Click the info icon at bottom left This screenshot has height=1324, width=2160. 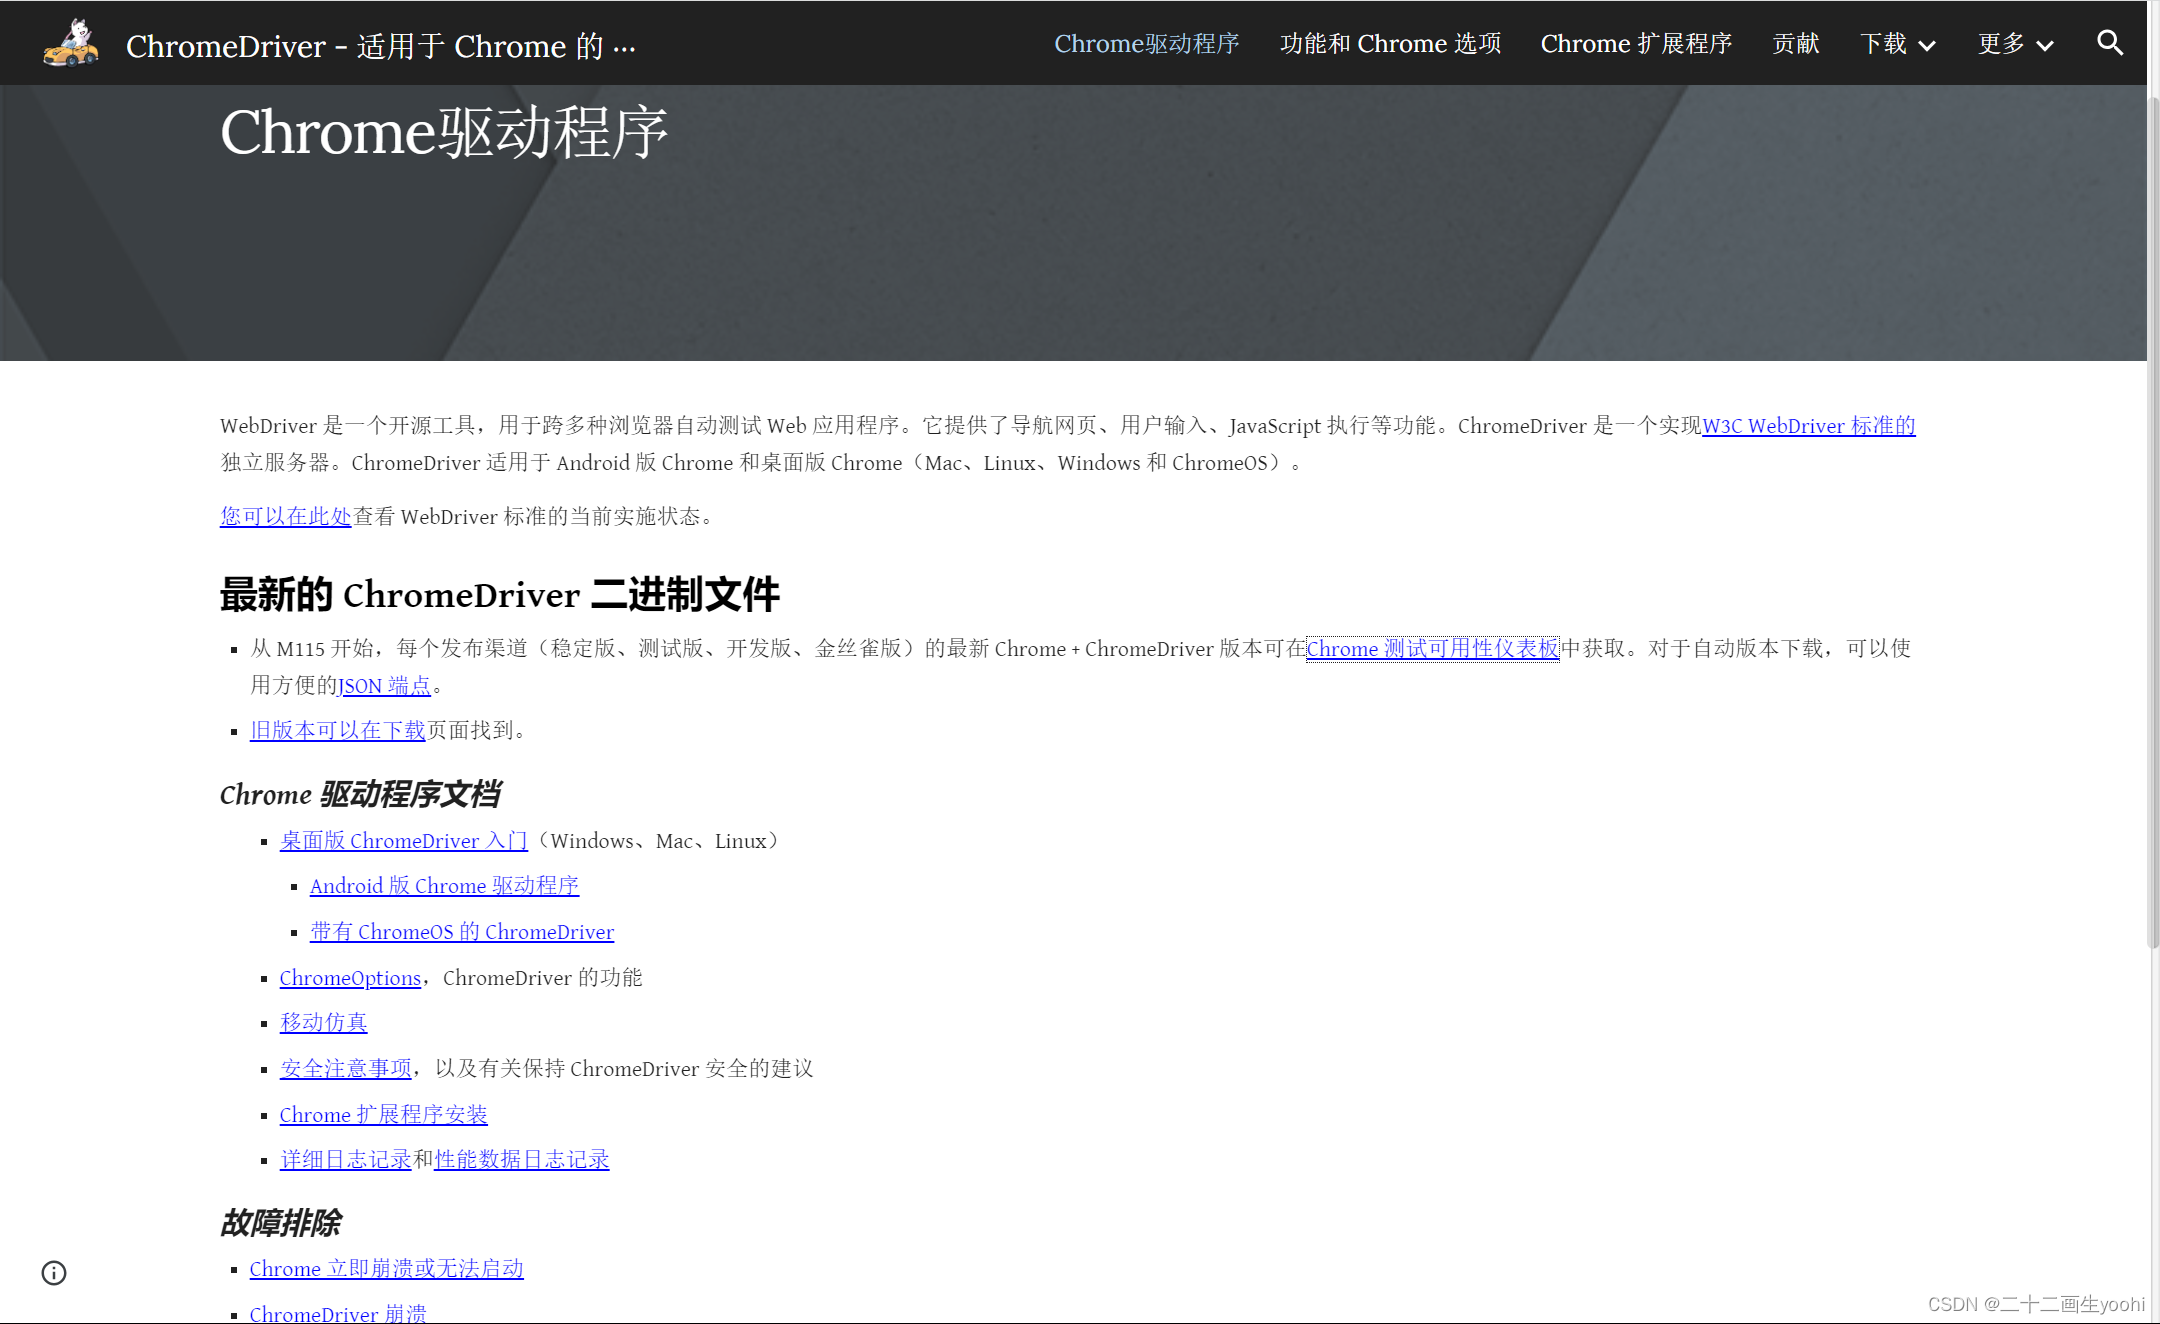(x=53, y=1272)
